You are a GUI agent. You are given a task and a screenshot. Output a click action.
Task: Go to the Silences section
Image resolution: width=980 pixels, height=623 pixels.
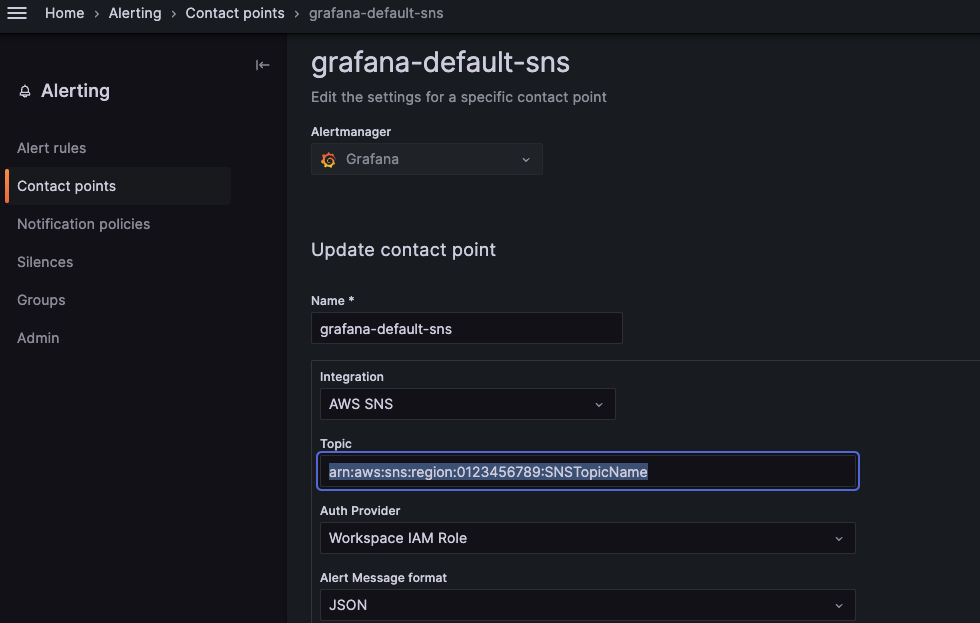pyautogui.click(x=44, y=261)
